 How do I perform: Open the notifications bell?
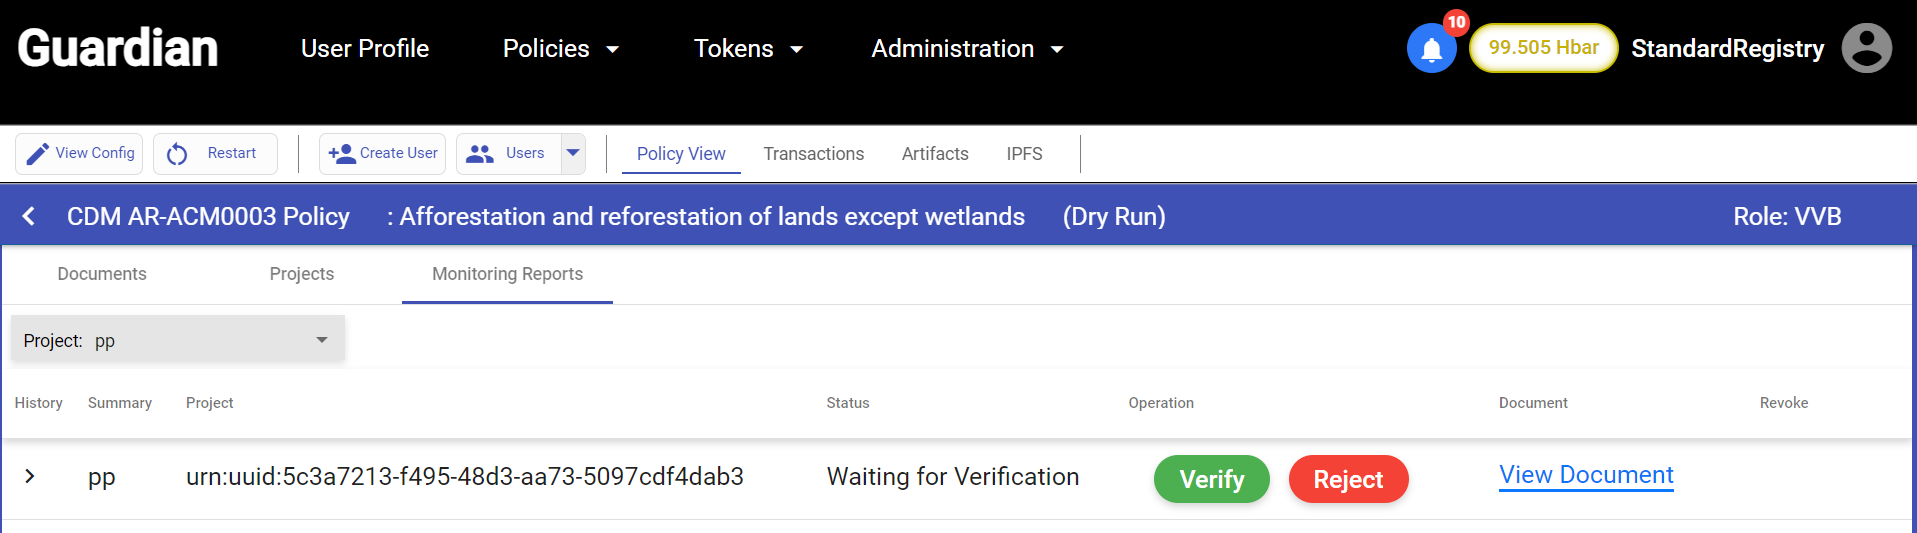(x=1431, y=49)
